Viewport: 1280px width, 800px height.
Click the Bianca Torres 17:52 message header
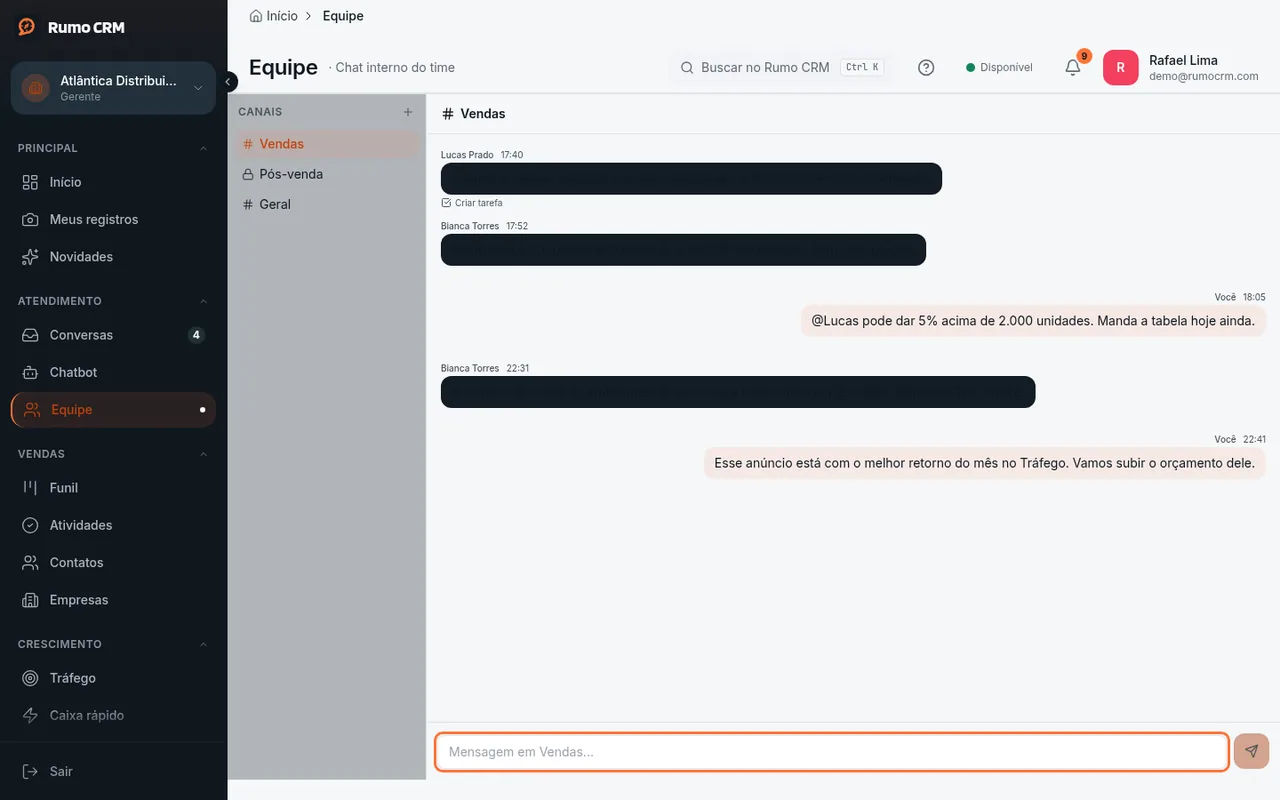coord(484,226)
